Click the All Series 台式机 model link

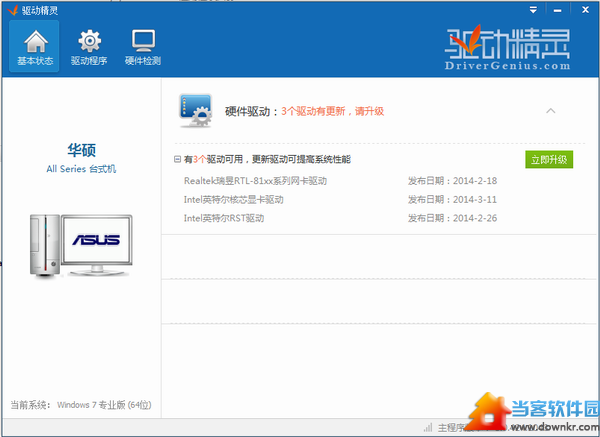81,169
